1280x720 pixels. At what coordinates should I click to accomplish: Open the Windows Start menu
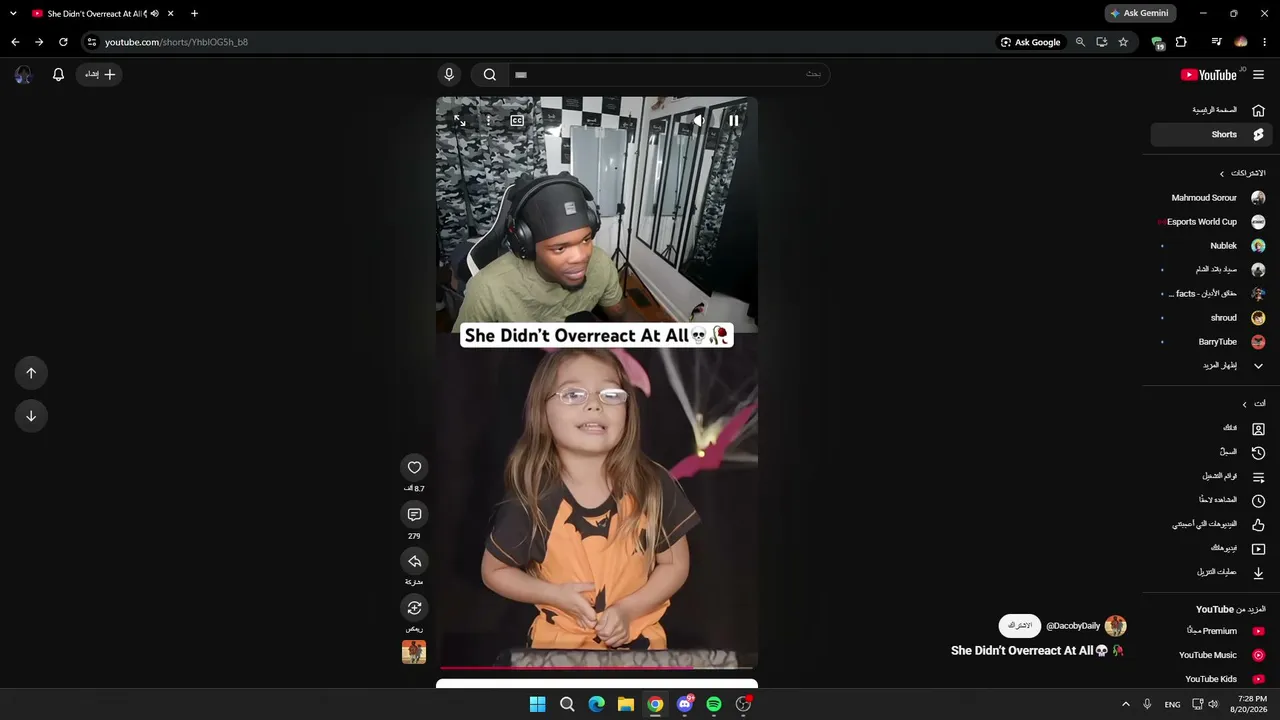pyautogui.click(x=537, y=704)
